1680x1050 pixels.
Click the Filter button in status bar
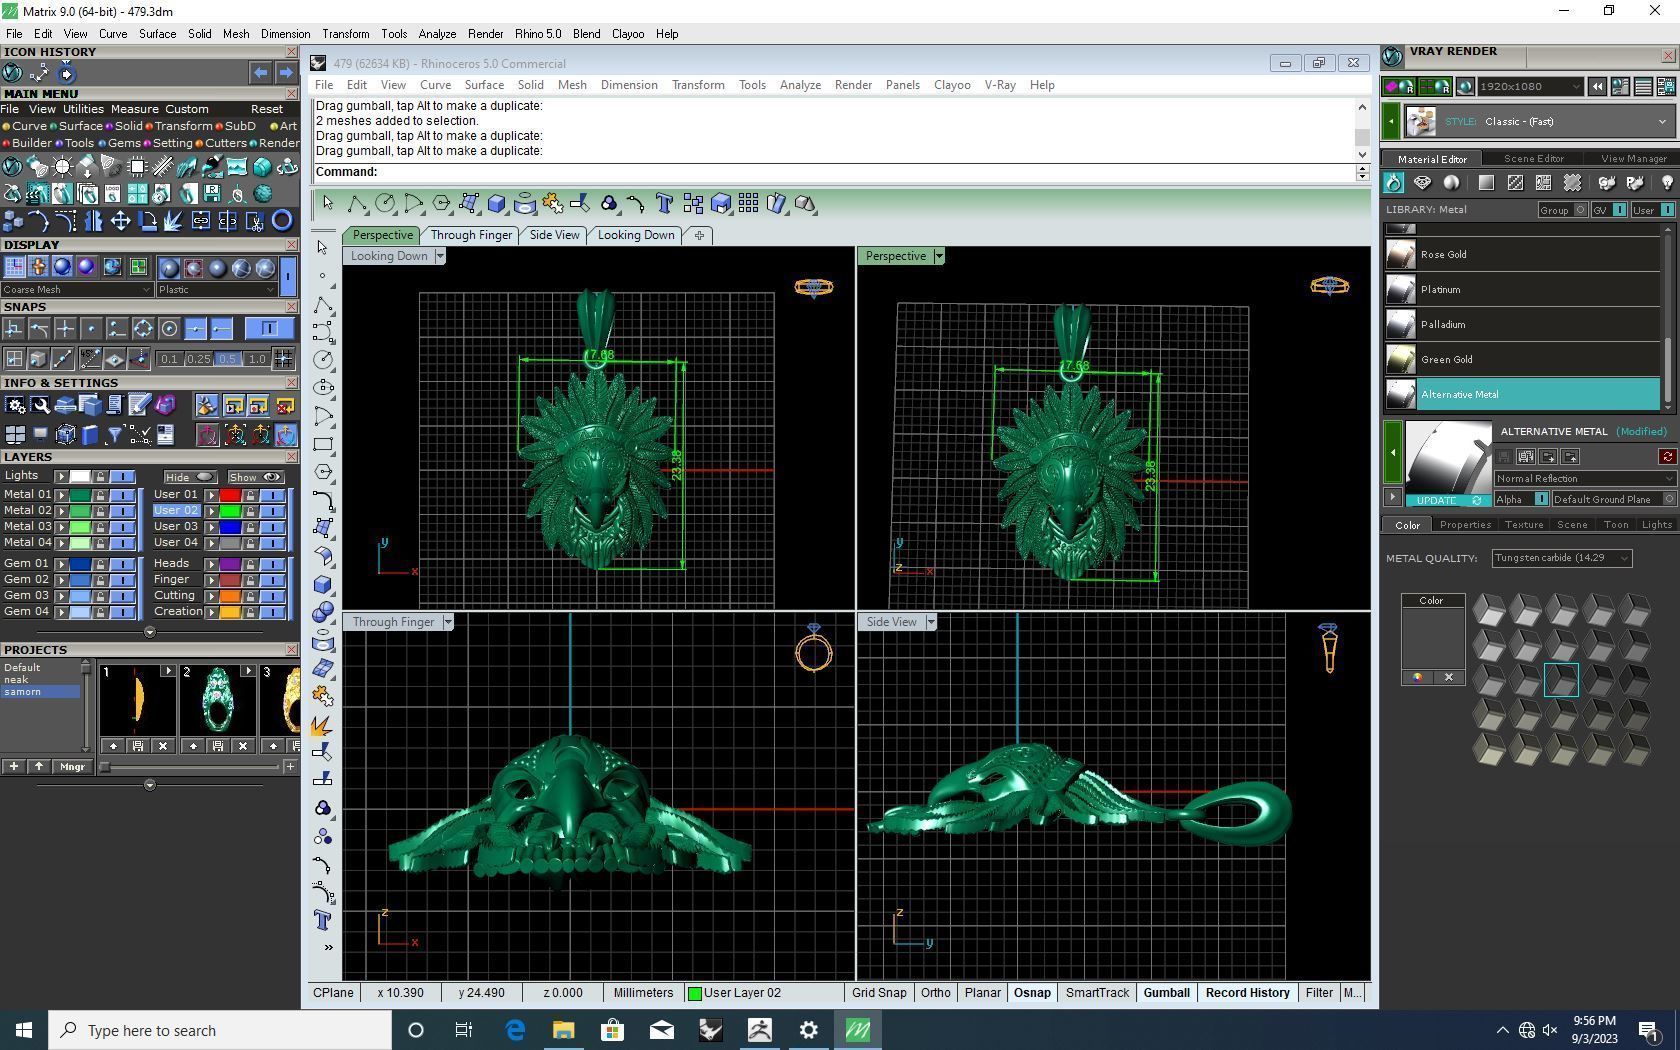coord(1318,993)
